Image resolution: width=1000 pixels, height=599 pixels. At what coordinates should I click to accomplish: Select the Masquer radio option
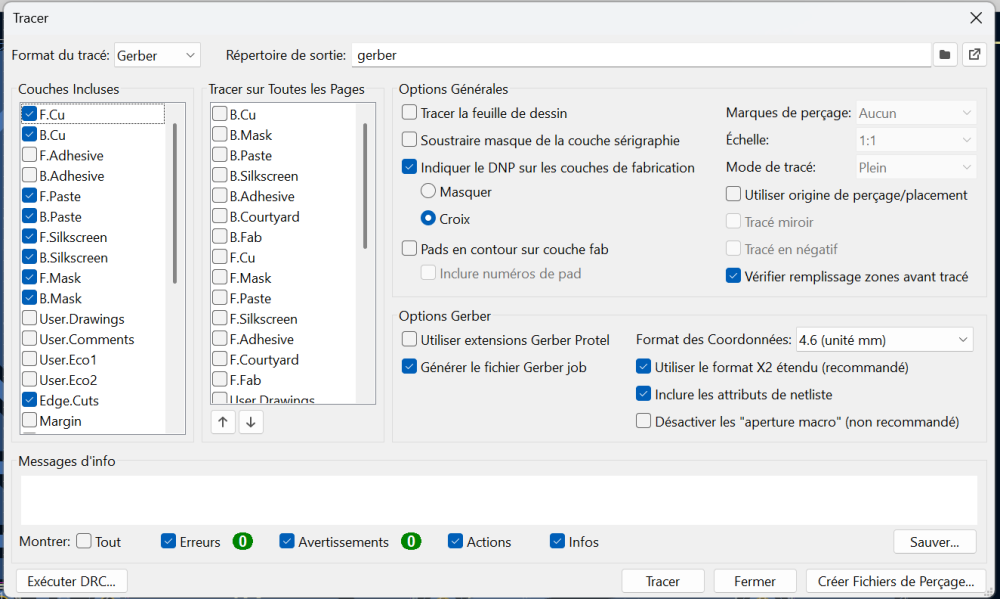pyautogui.click(x=428, y=191)
